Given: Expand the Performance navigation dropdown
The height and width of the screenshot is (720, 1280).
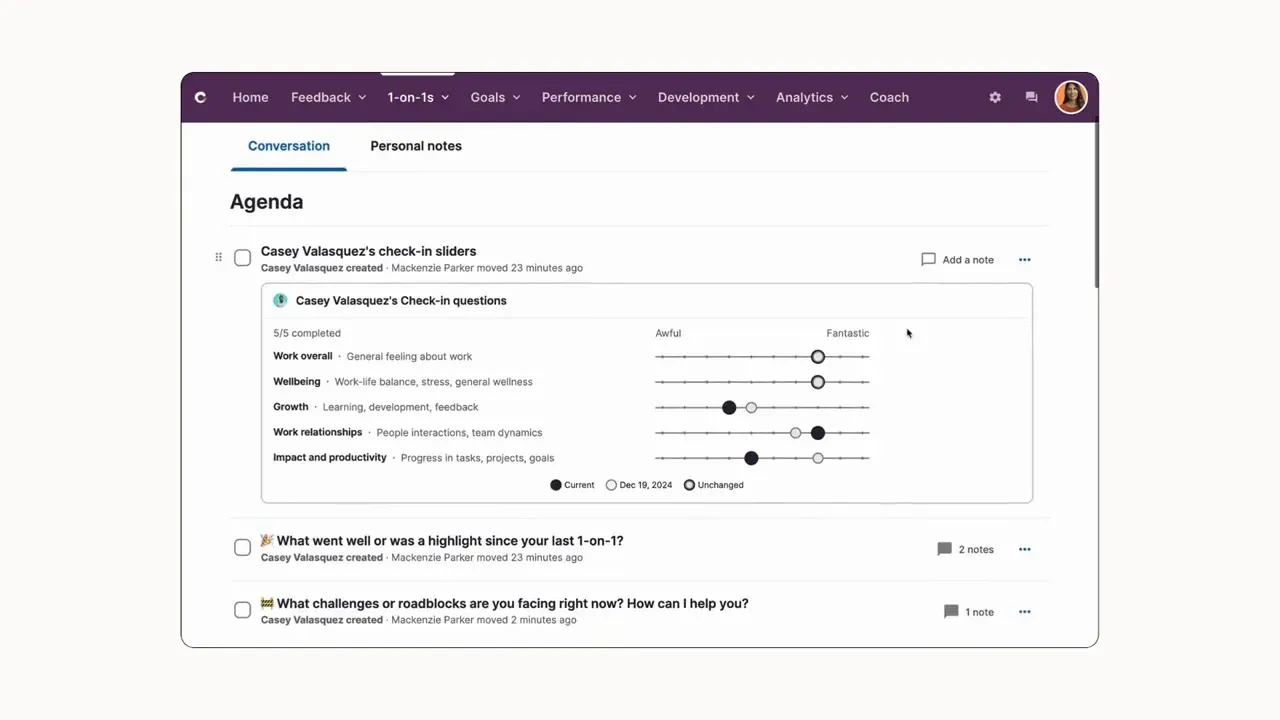Looking at the screenshot, I should pyautogui.click(x=588, y=97).
